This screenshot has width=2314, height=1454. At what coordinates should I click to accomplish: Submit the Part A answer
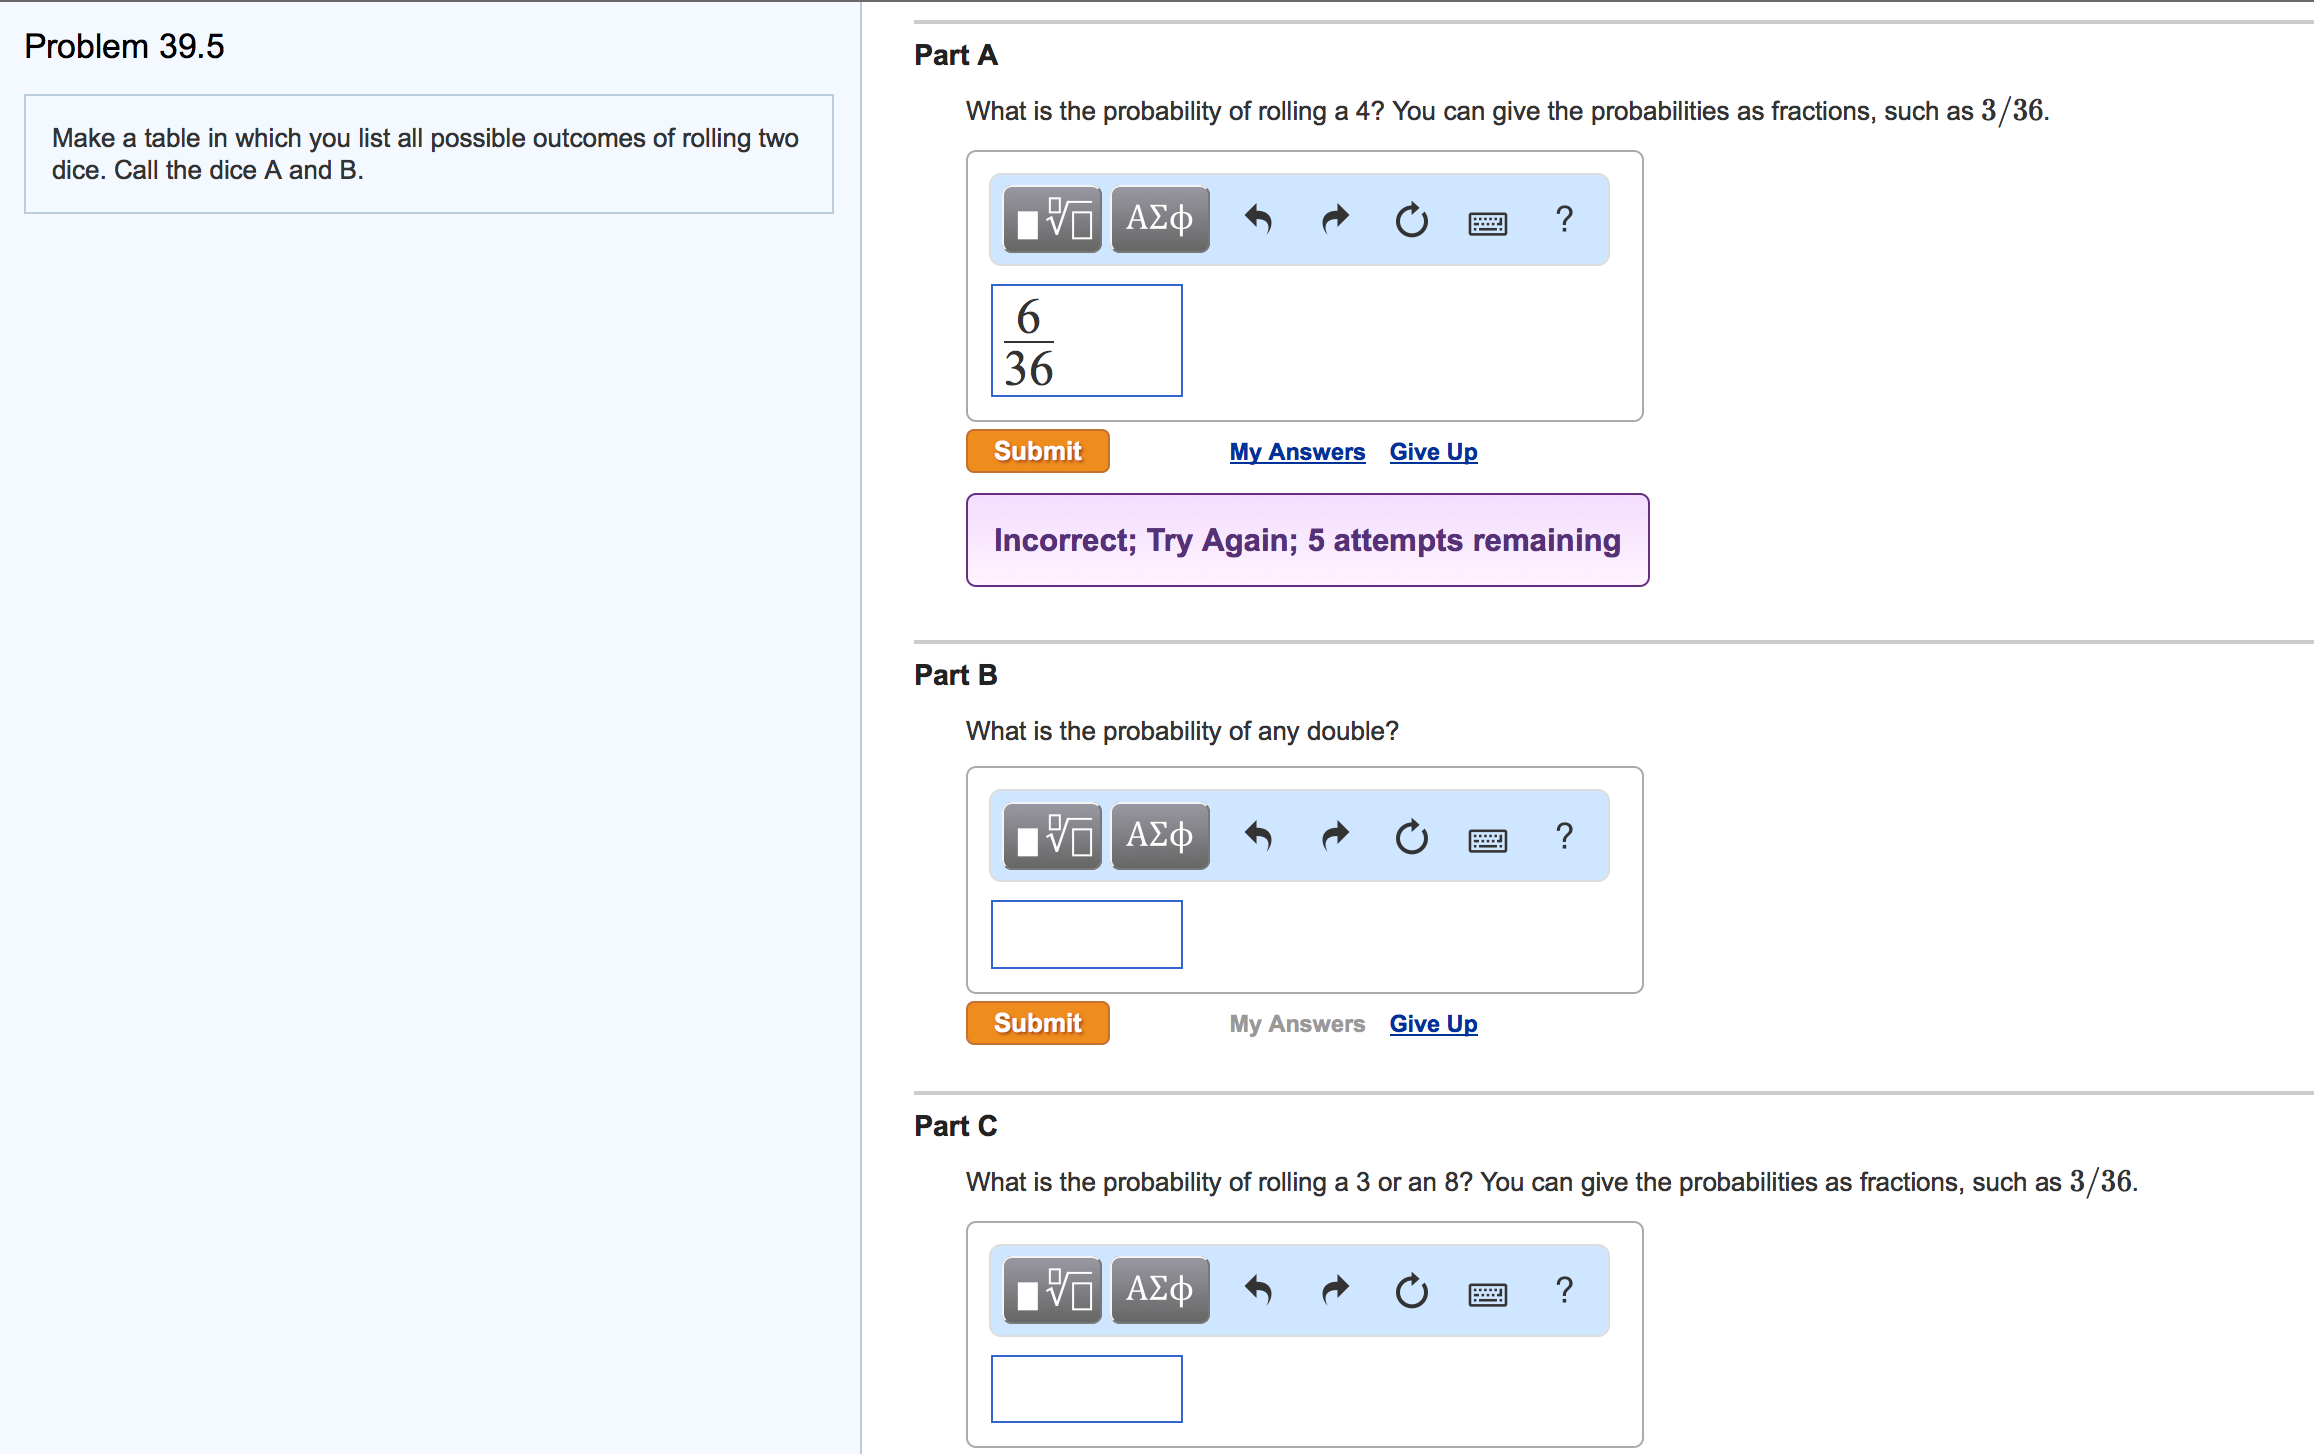(1037, 450)
